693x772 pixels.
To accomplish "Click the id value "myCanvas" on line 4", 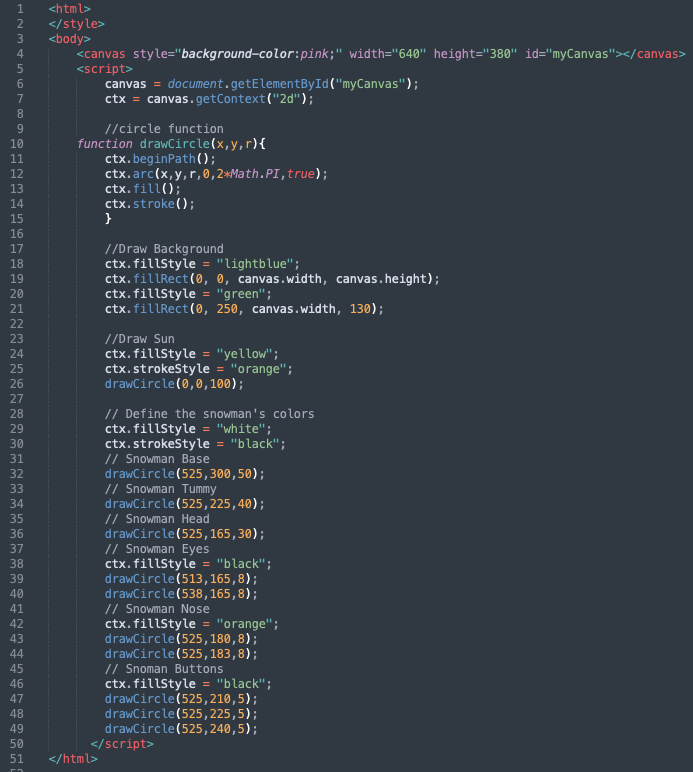I will (580, 54).
